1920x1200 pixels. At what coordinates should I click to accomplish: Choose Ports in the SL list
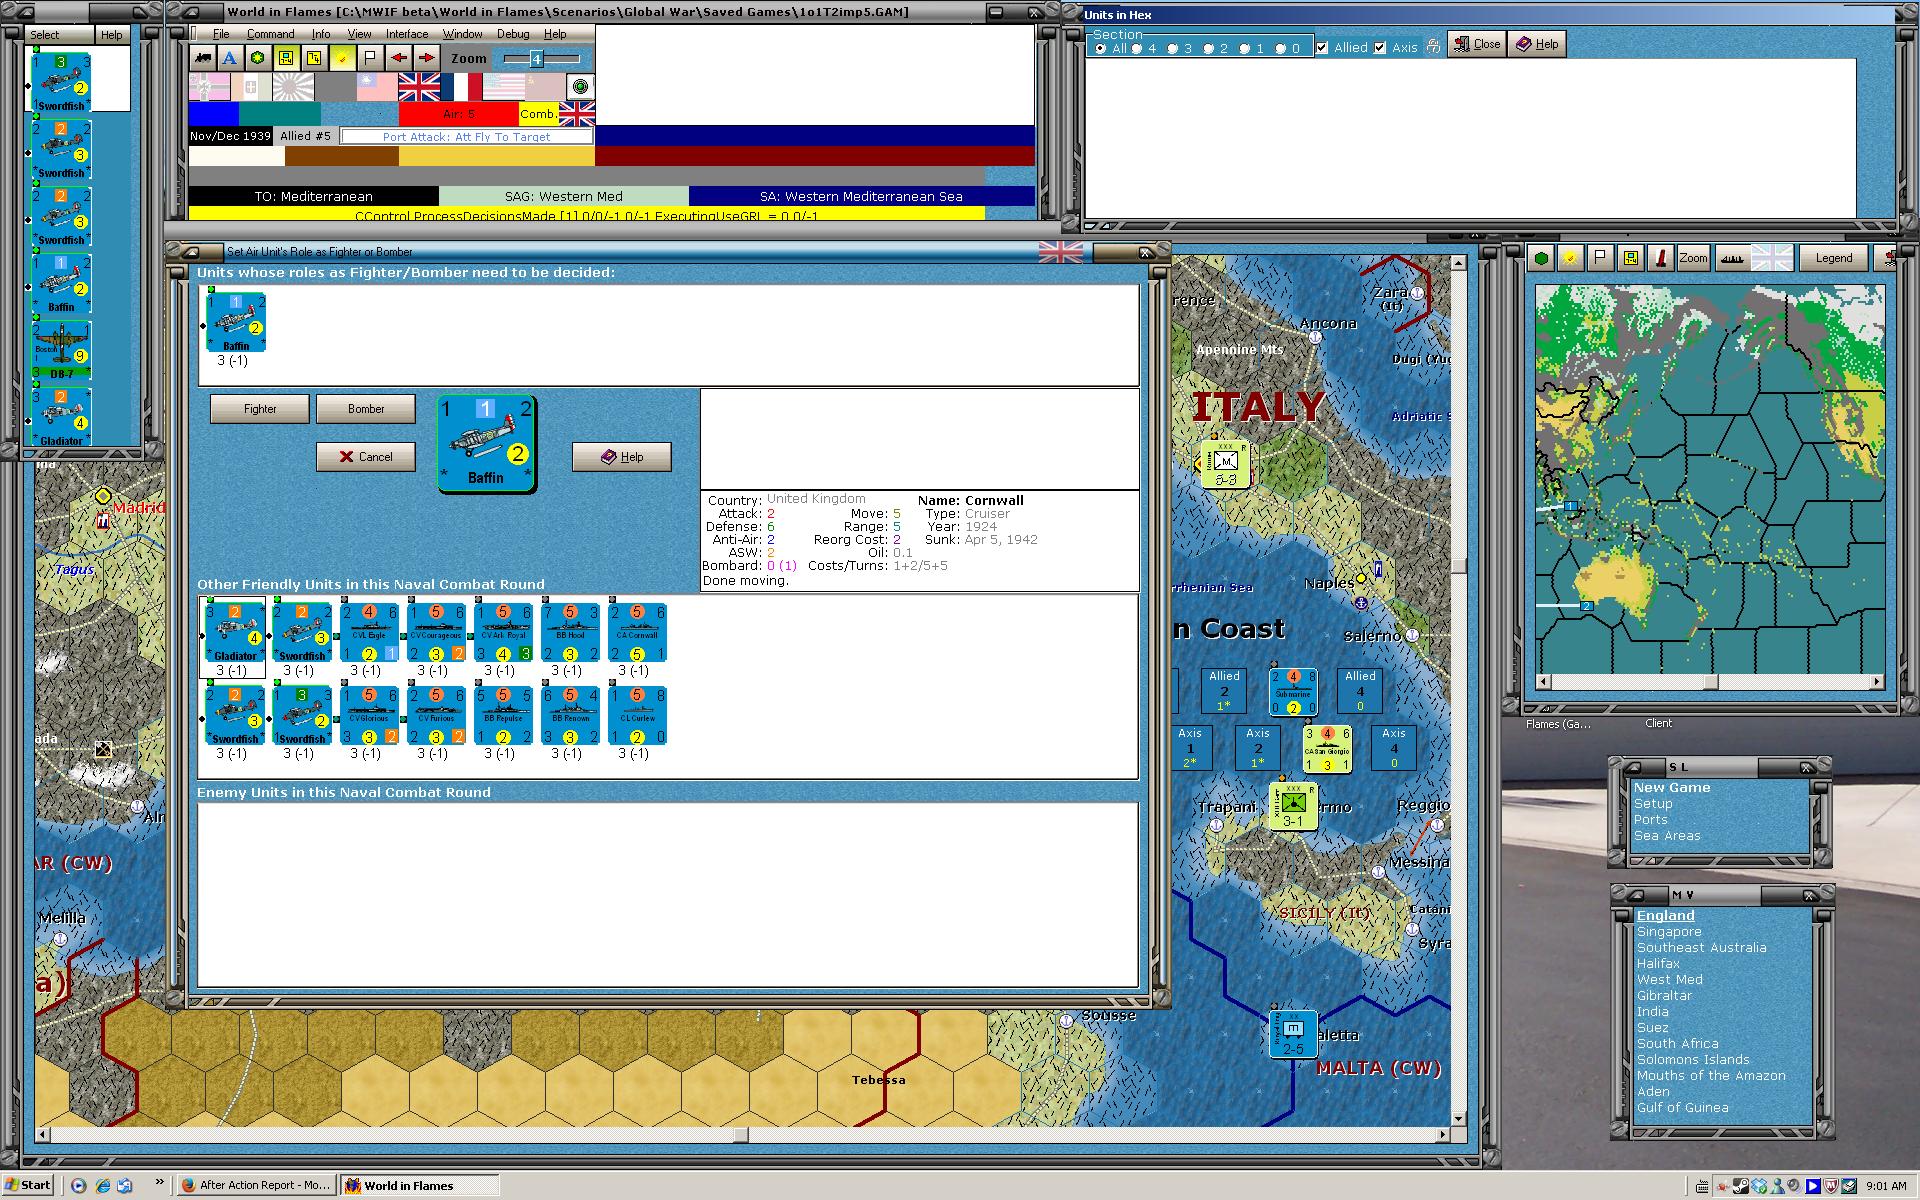pos(1650,820)
